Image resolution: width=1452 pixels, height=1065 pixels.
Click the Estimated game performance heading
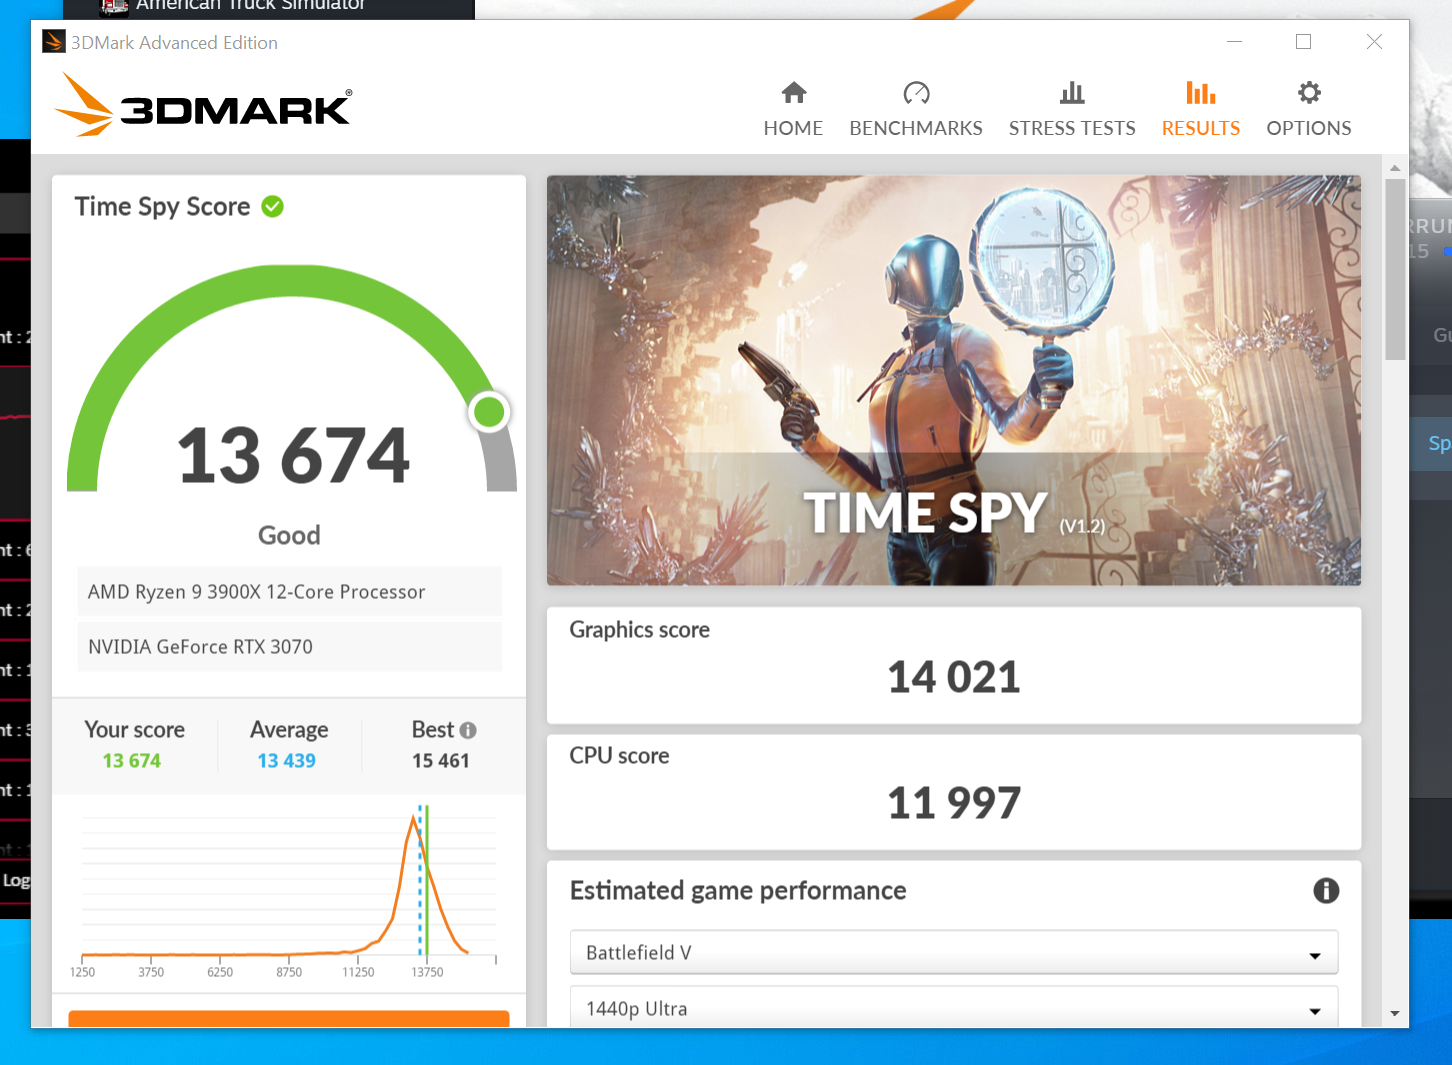click(x=738, y=891)
